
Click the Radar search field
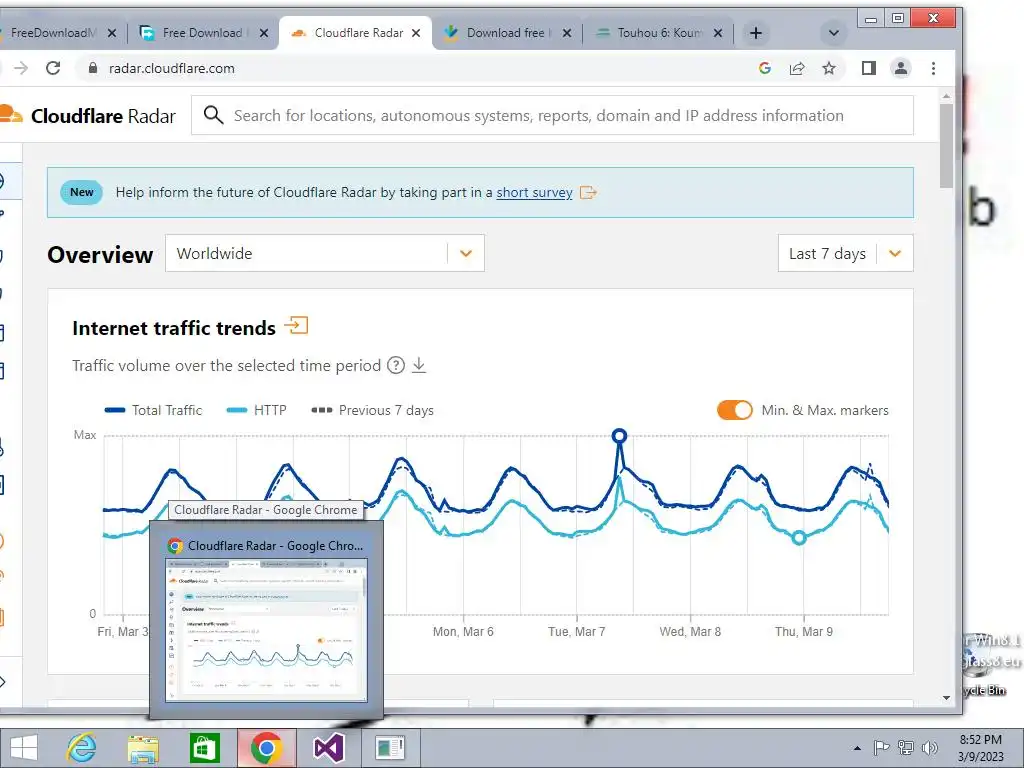tap(552, 116)
